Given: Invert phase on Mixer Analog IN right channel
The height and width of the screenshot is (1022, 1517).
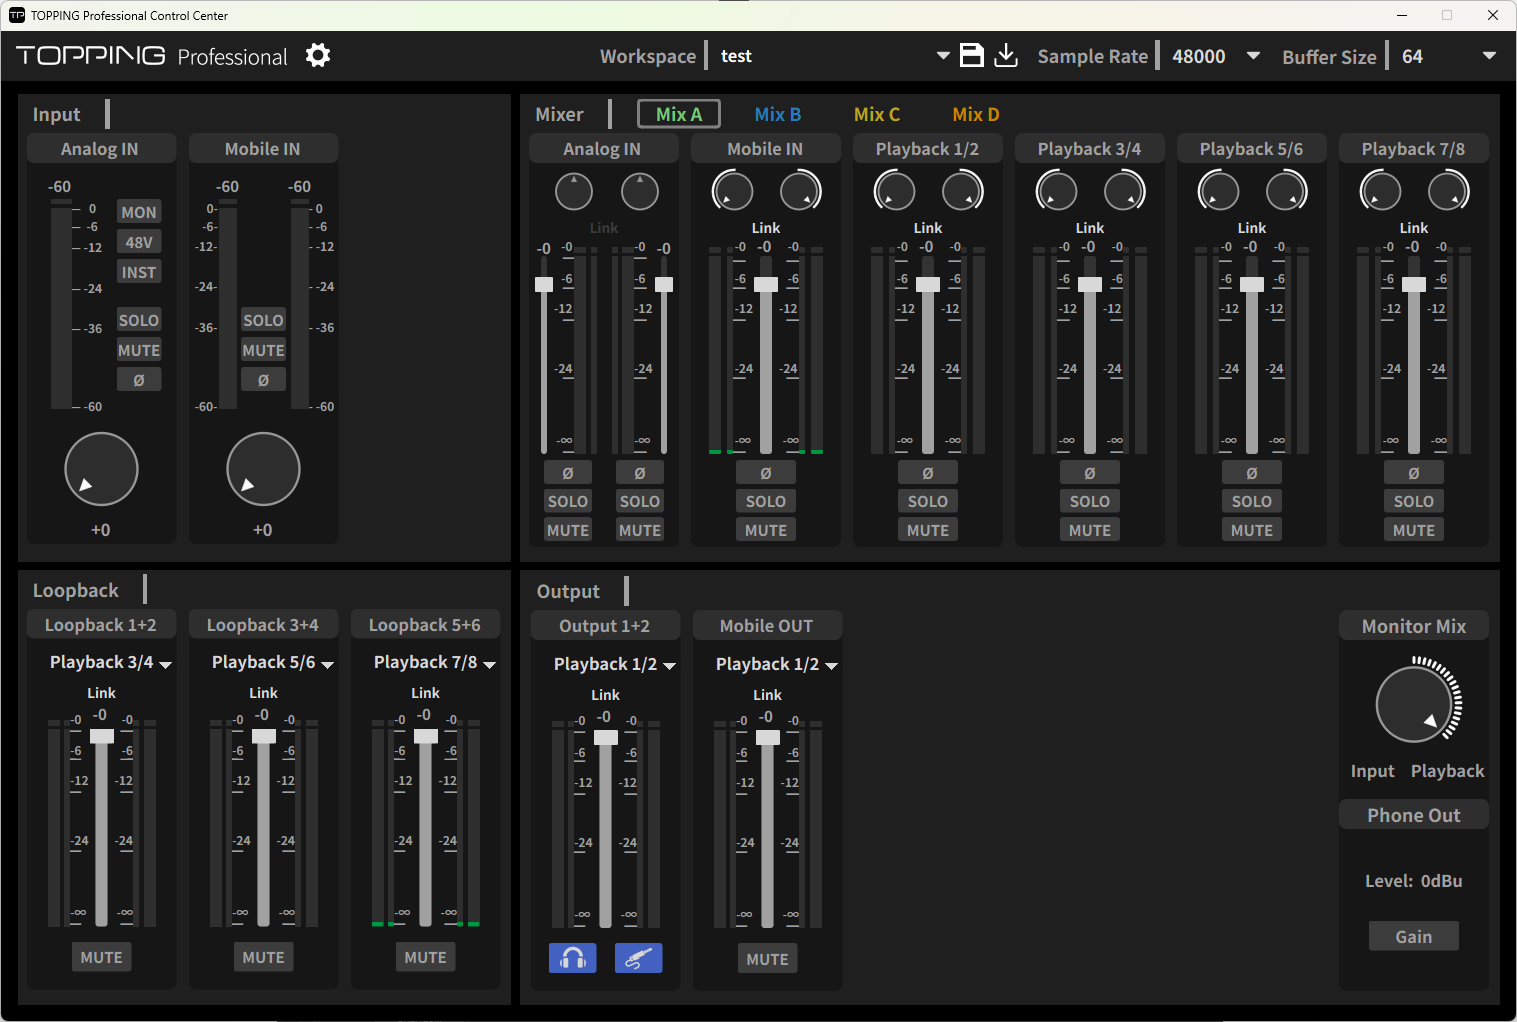Looking at the screenshot, I should 640,473.
